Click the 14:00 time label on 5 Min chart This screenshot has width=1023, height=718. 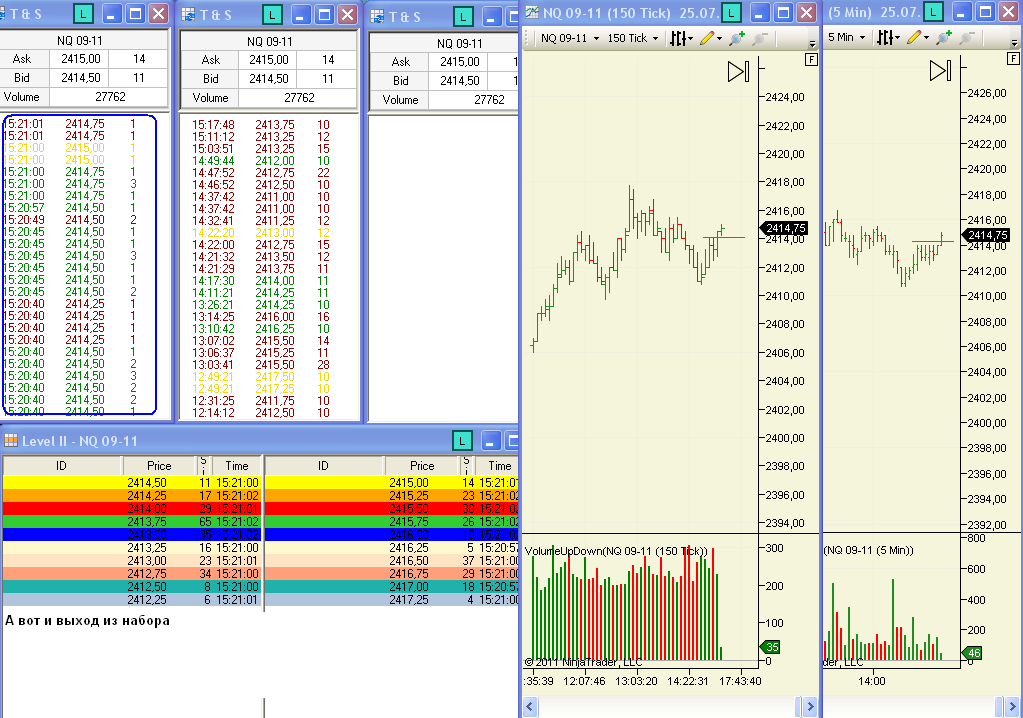pos(872,681)
